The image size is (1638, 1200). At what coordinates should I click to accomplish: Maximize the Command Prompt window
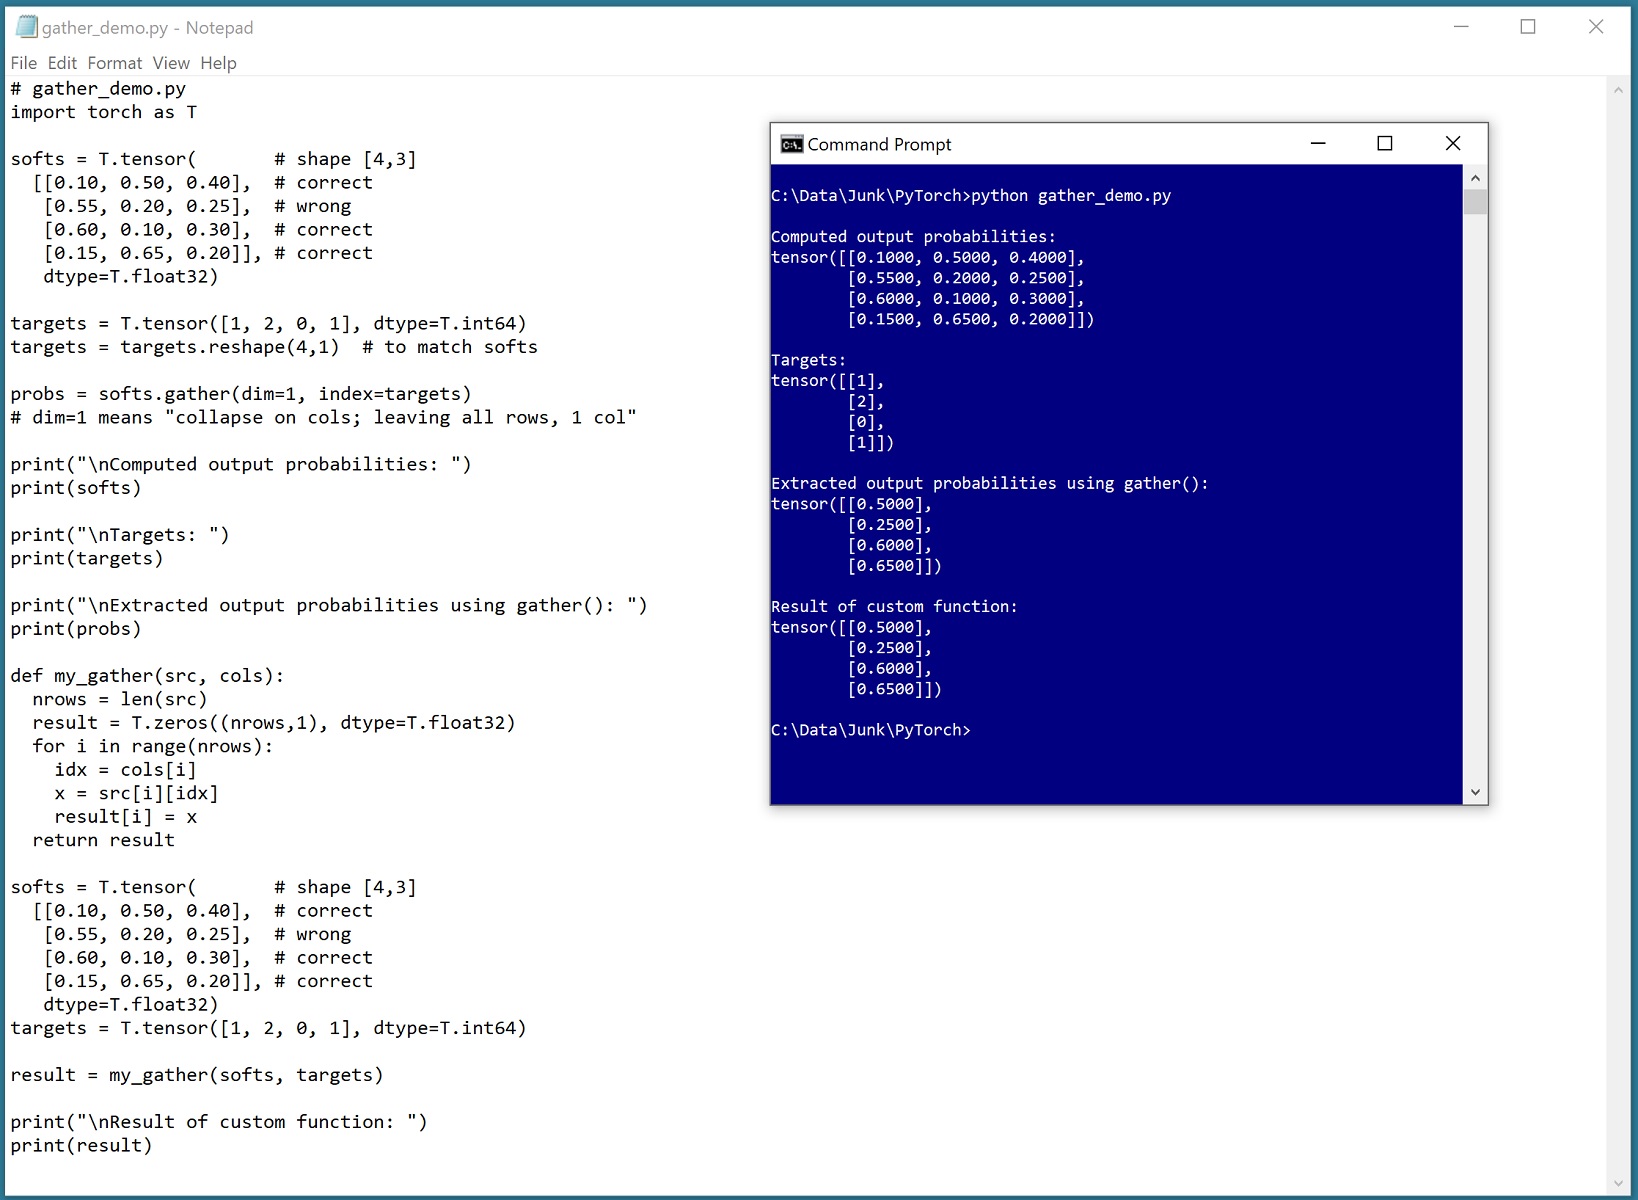coord(1385,144)
